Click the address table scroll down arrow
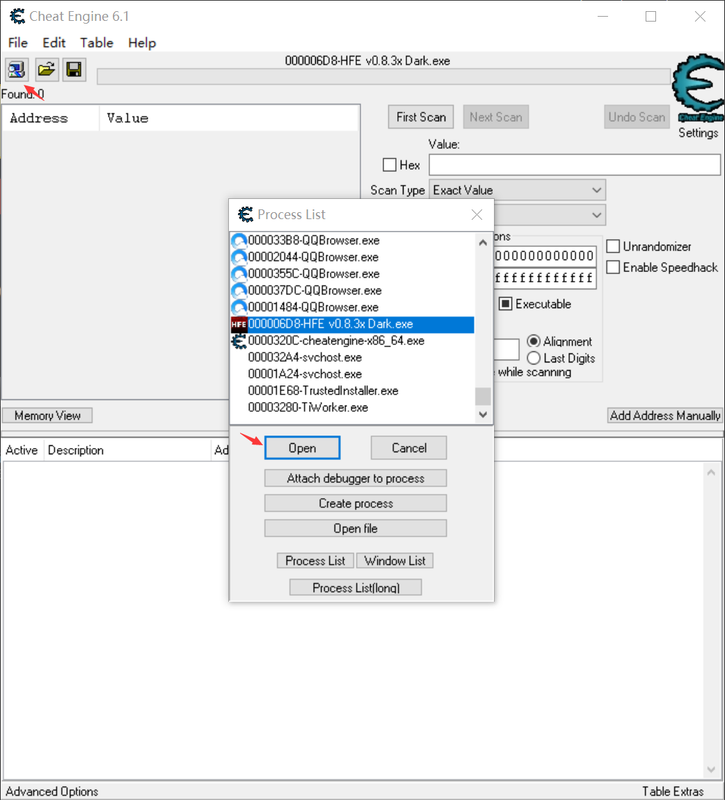 711,769
